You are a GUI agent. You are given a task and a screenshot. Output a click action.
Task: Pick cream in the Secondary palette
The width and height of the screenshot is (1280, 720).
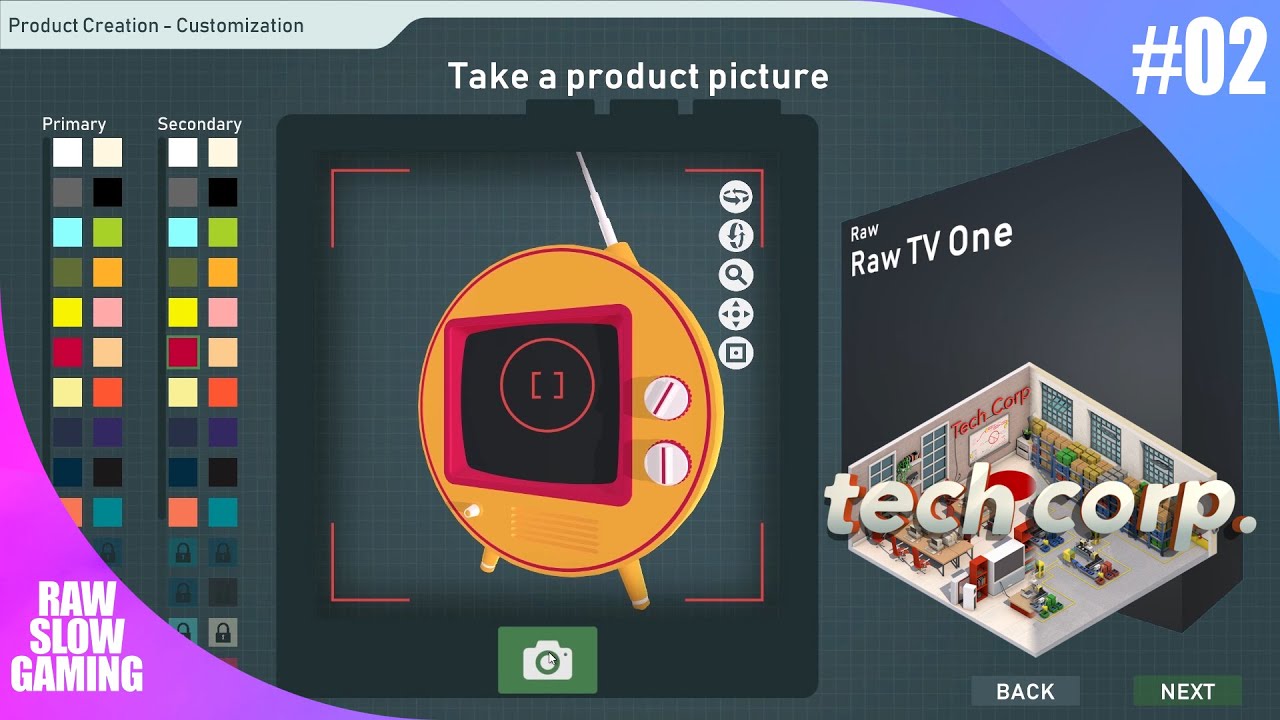tap(223, 152)
